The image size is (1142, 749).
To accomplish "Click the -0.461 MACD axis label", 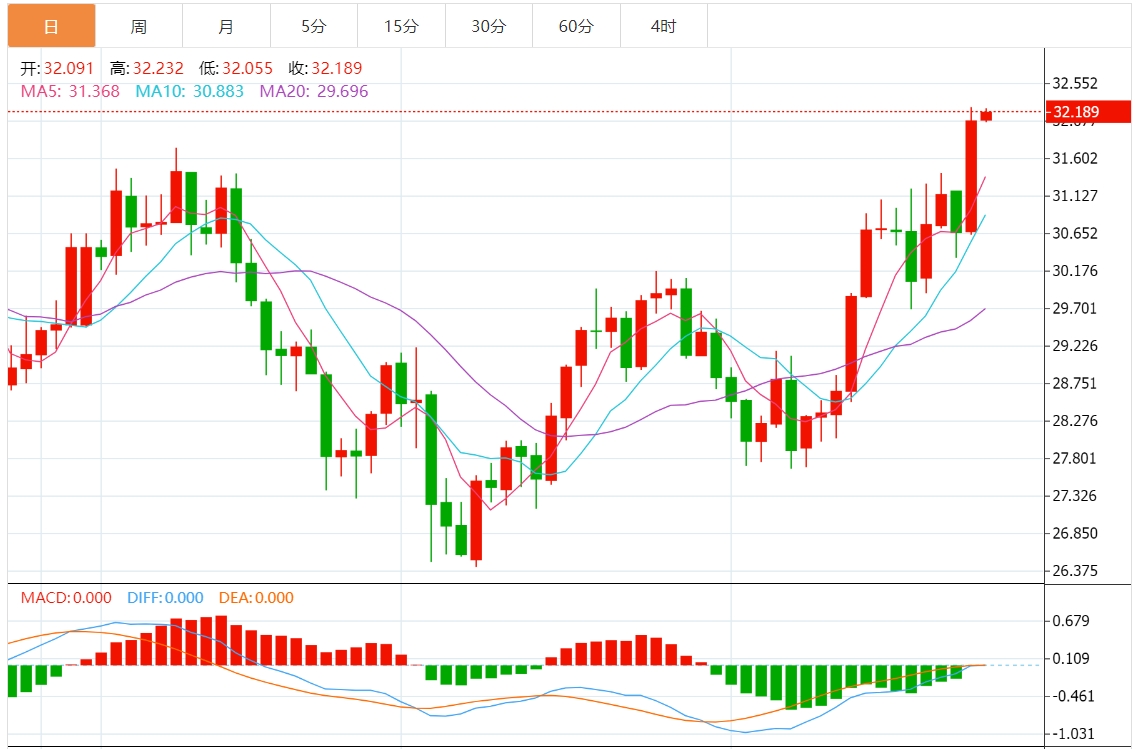I will (1073, 696).
